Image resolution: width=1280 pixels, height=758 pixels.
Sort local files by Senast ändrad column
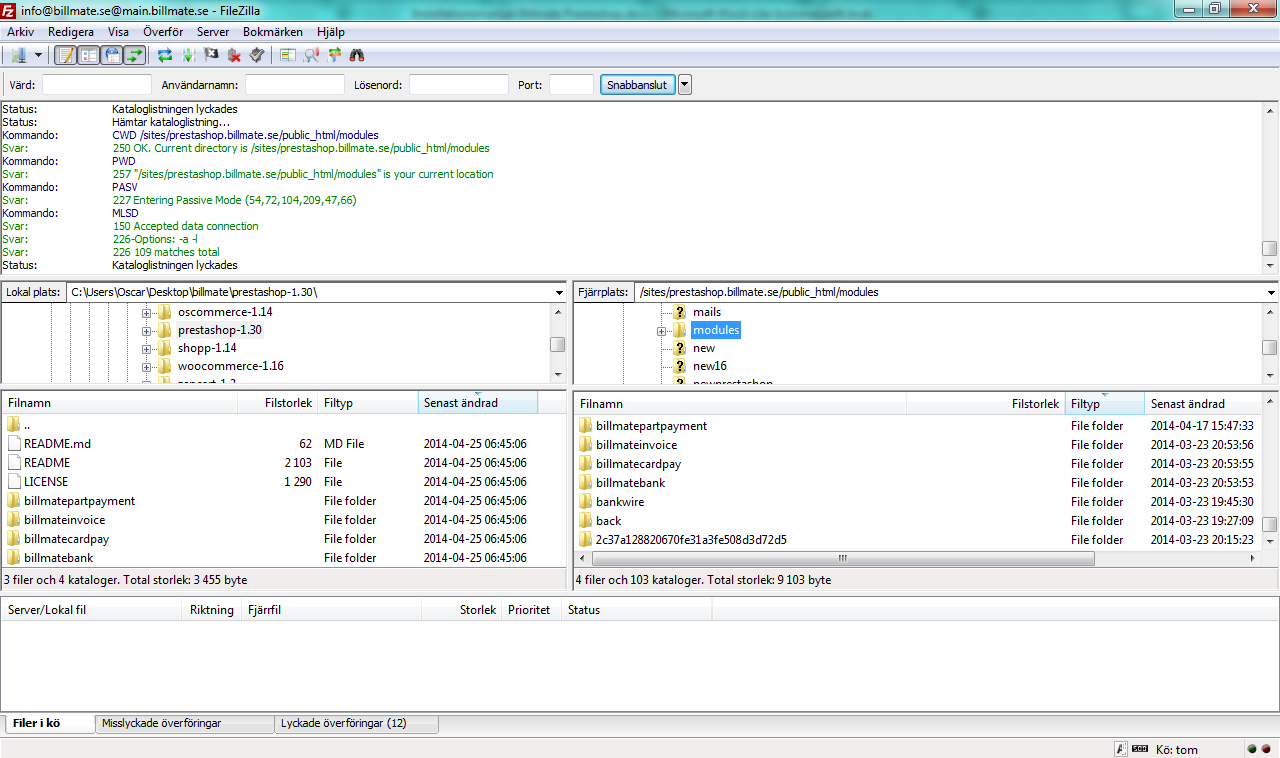(478, 403)
